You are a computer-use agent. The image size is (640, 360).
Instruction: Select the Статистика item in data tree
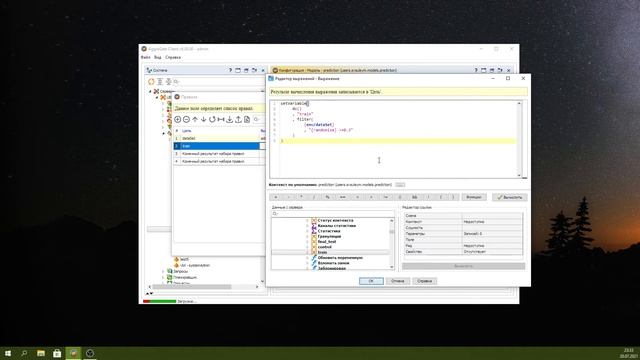(329, 231)
